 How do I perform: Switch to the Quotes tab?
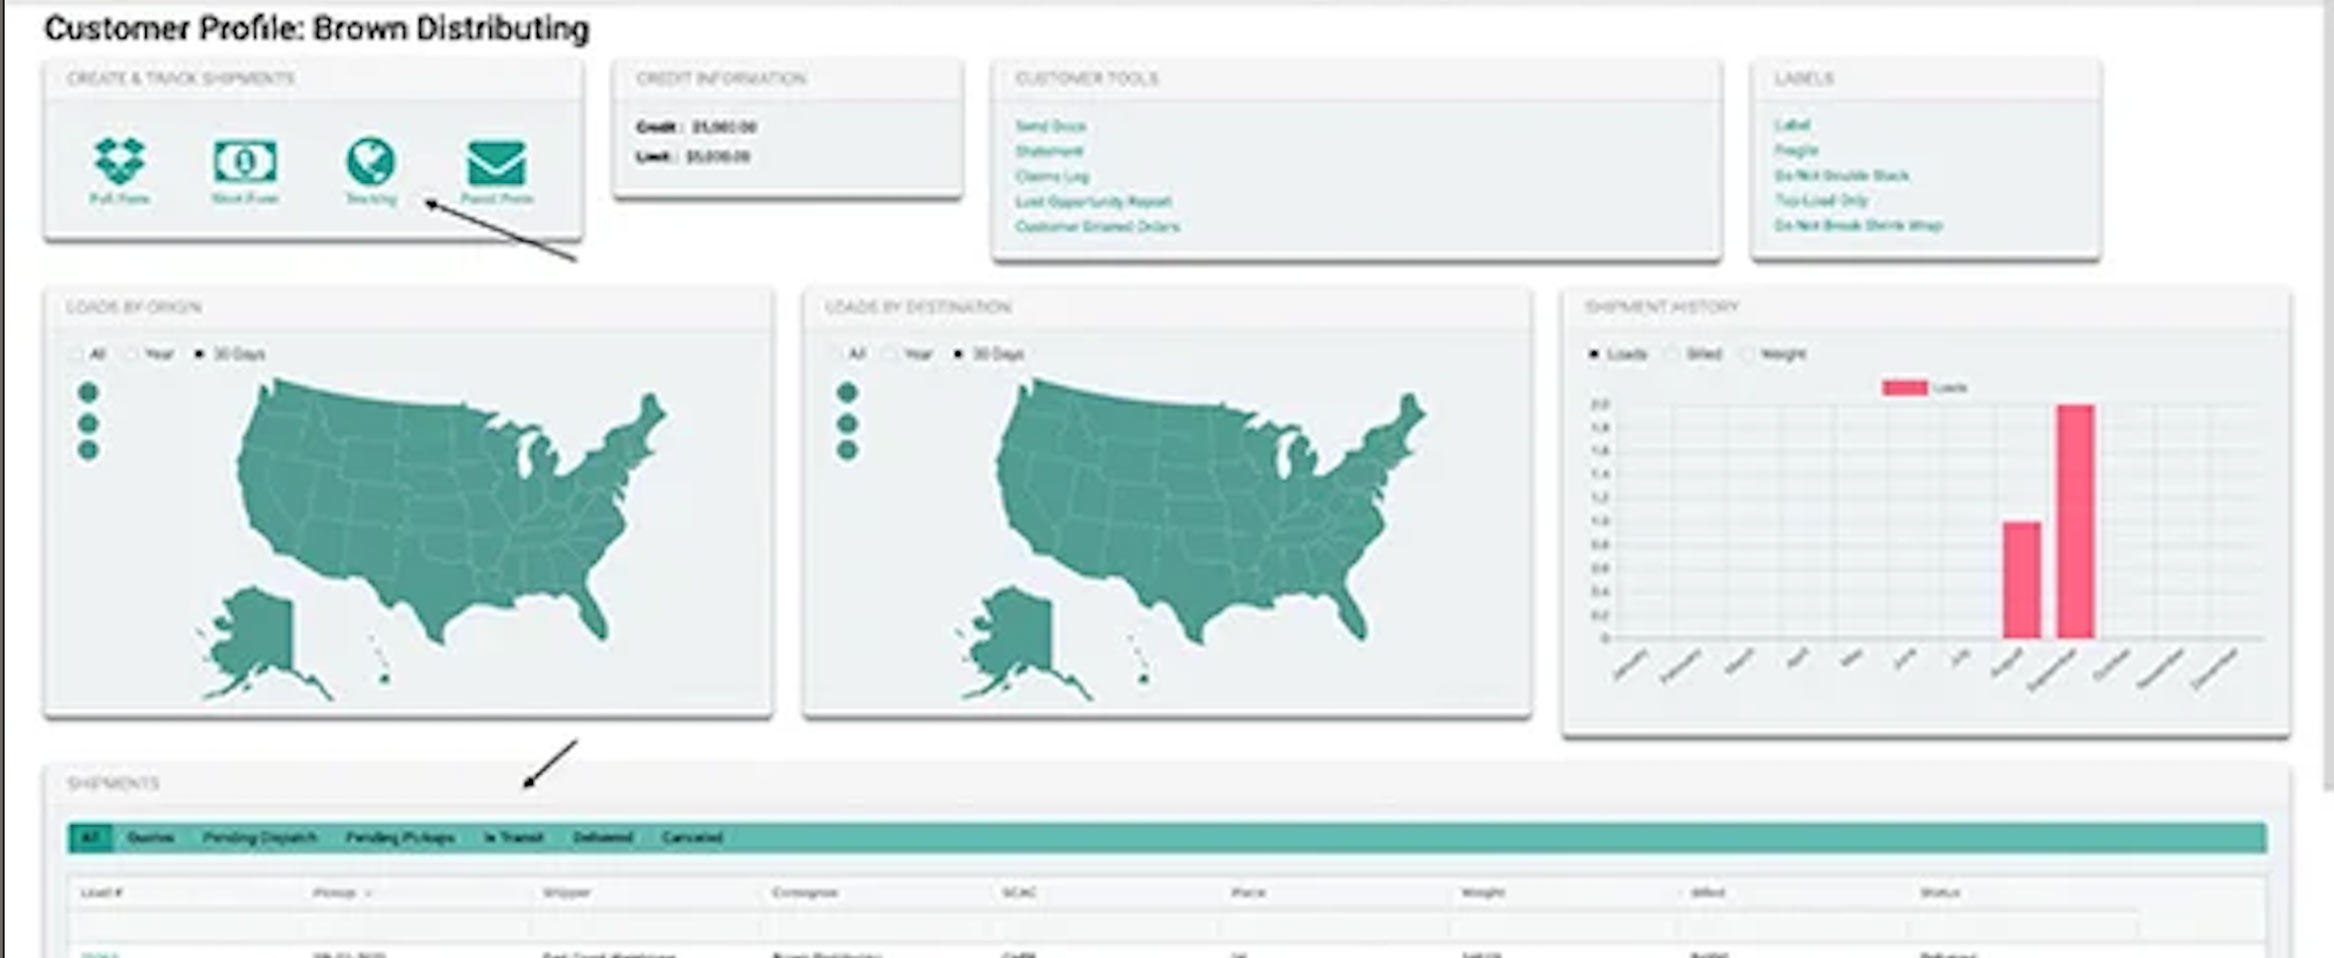click(151, 837)
